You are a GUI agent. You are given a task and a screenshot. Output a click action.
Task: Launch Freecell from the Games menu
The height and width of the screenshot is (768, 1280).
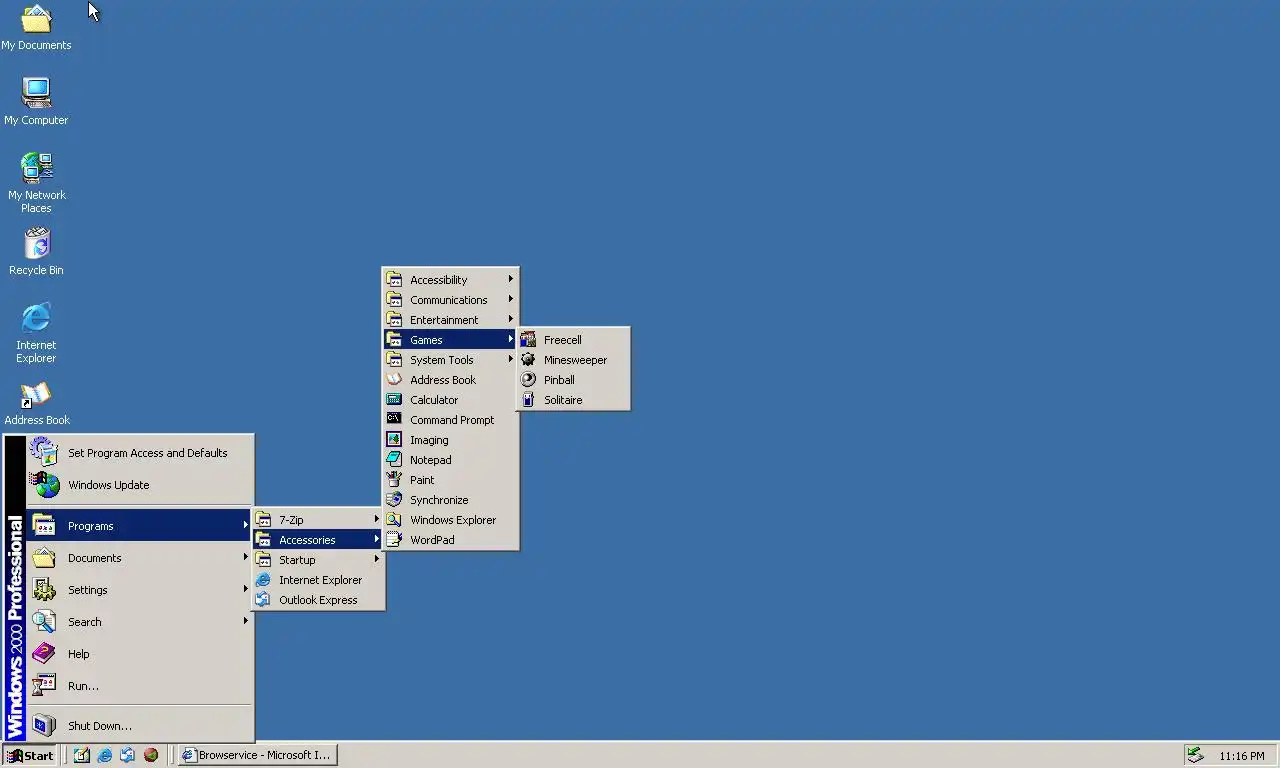[x=573, y=340]
